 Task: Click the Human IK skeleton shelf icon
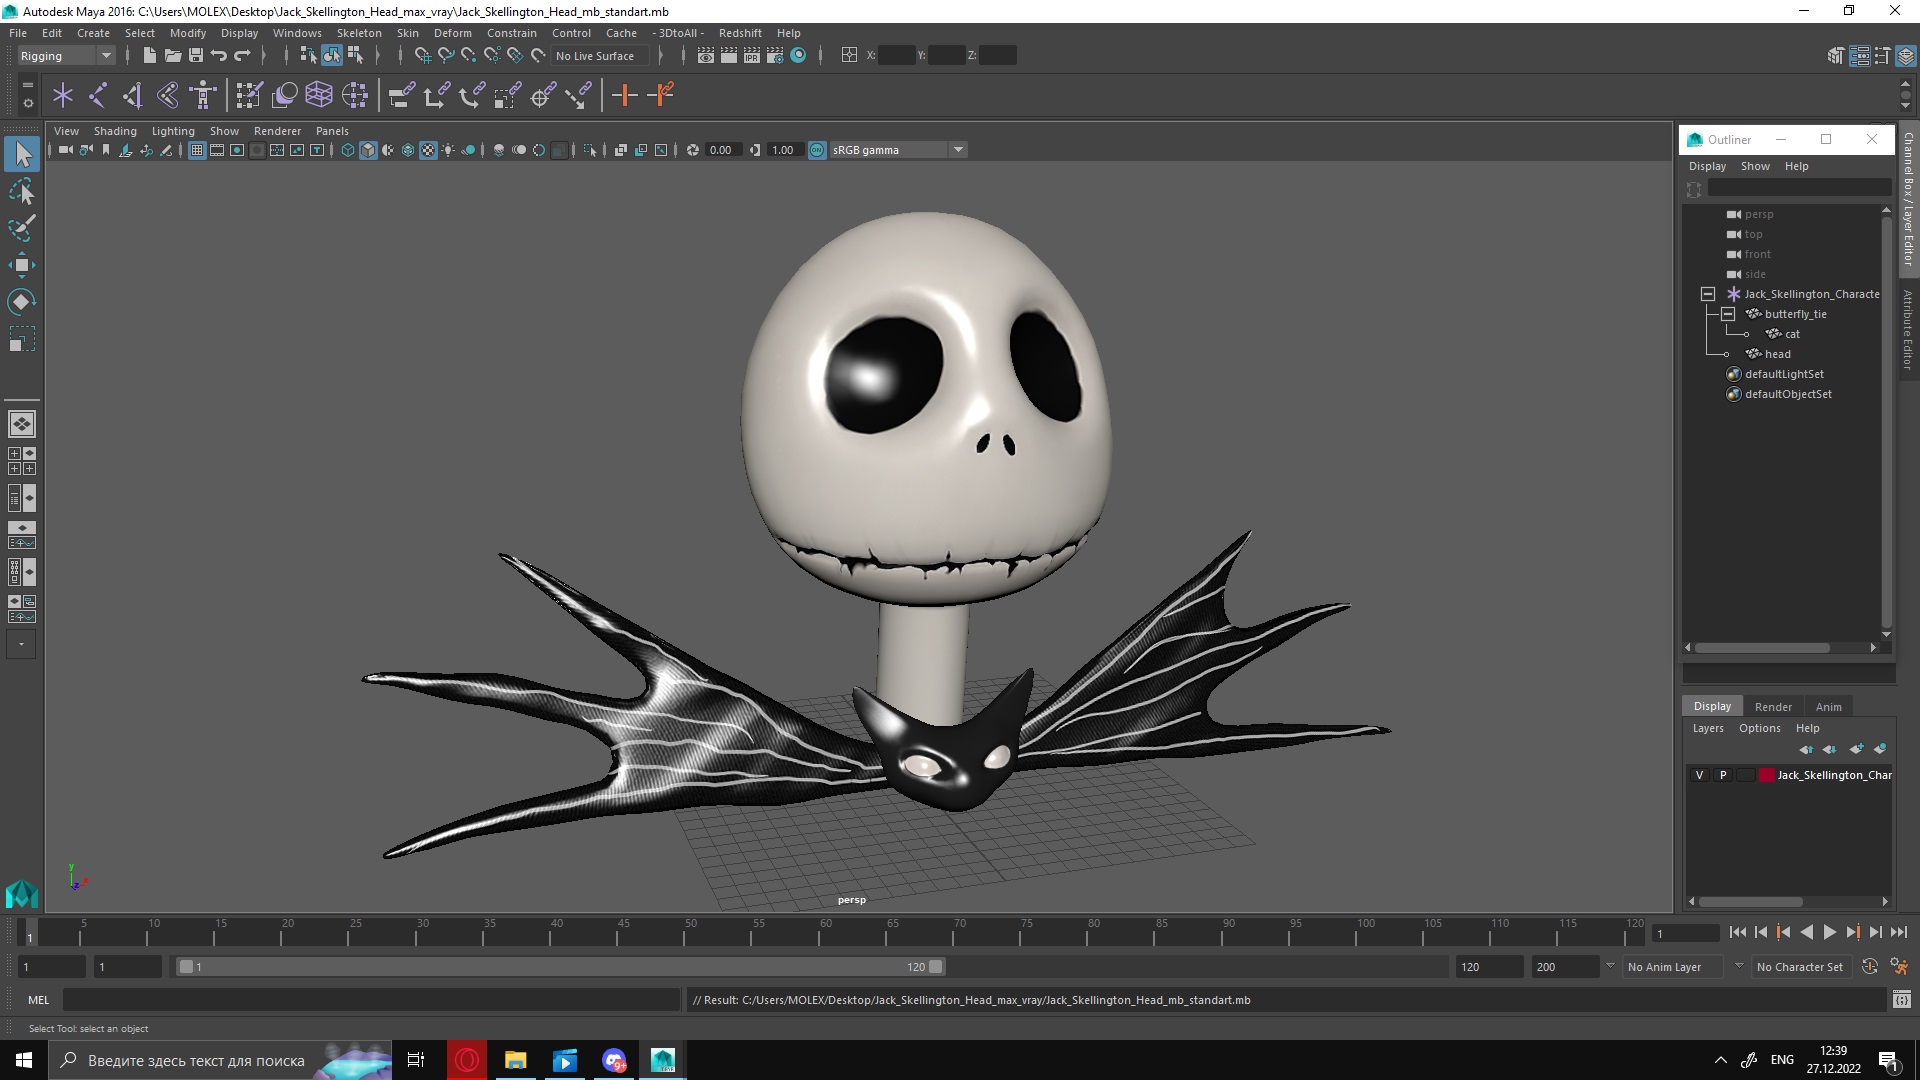203,95
